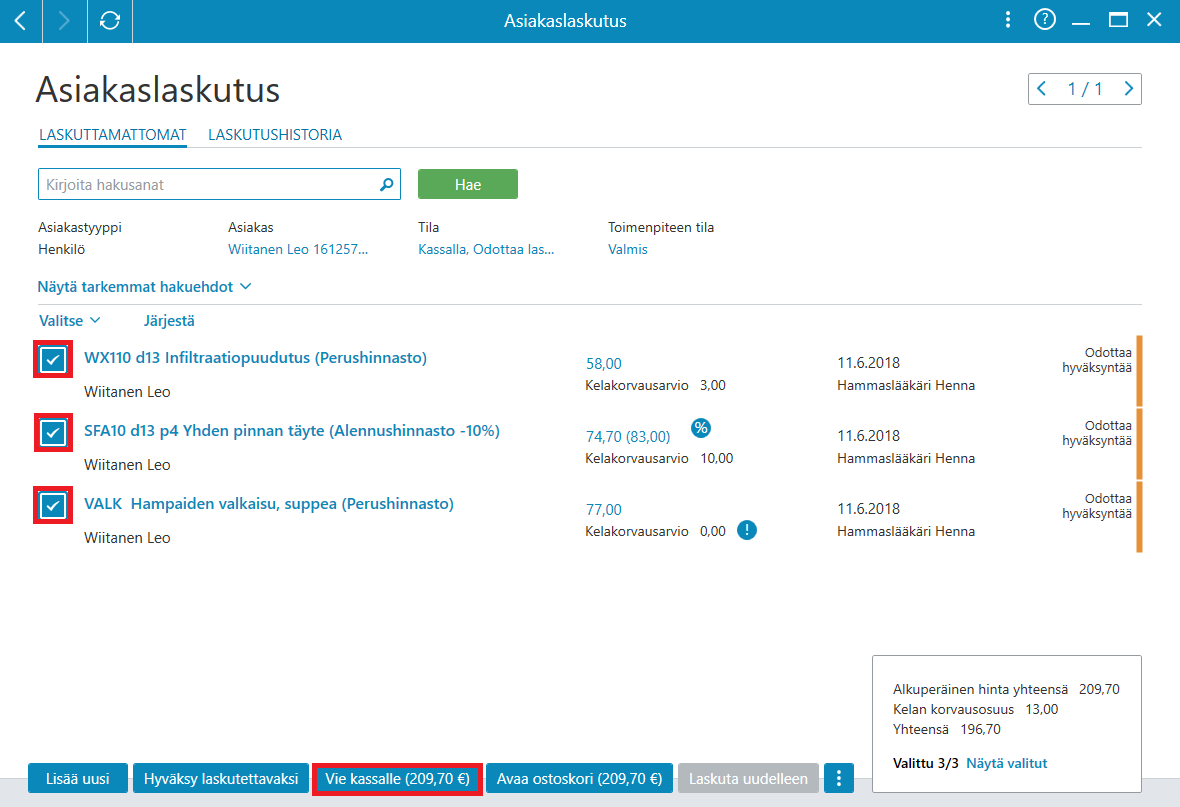Expand Näytä tarkemmat hakuehdot
The height and width of the screenshot is (807, 1180).
point(144,287)
